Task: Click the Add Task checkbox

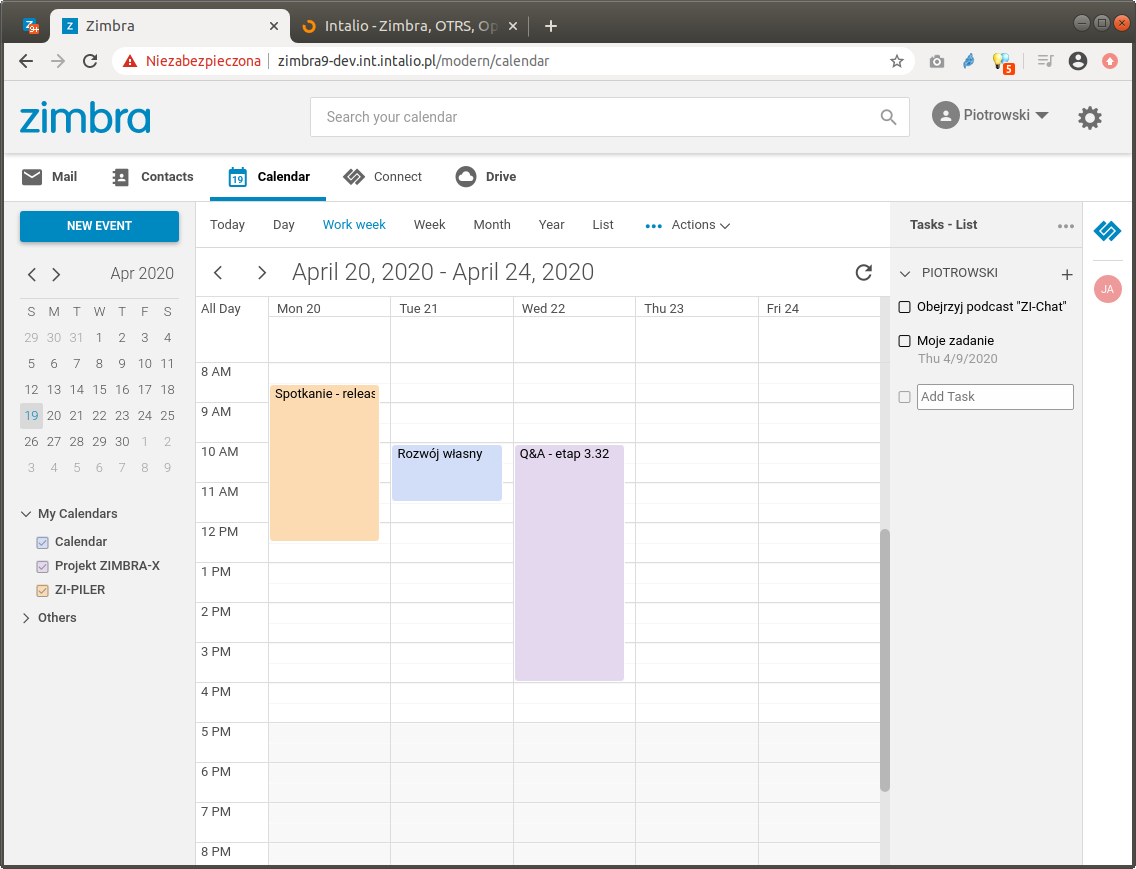Action: (x=904, y=396)
